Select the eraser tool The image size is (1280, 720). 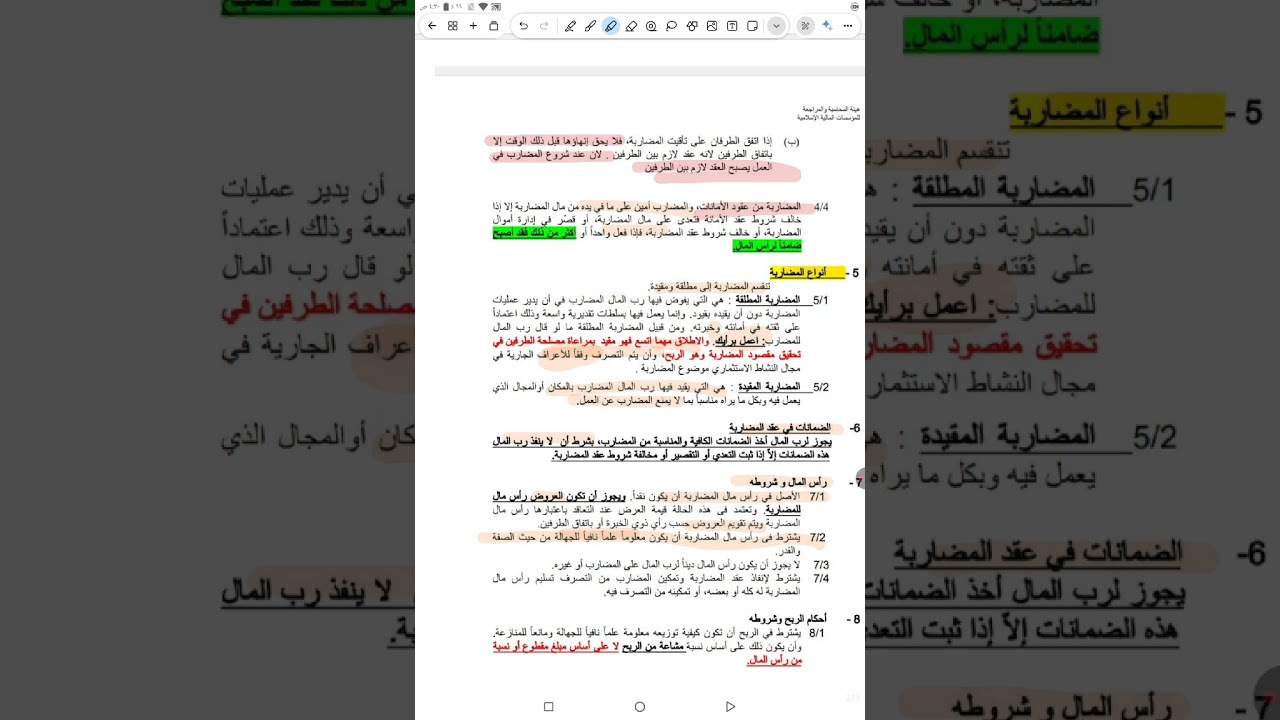(631, 26)
